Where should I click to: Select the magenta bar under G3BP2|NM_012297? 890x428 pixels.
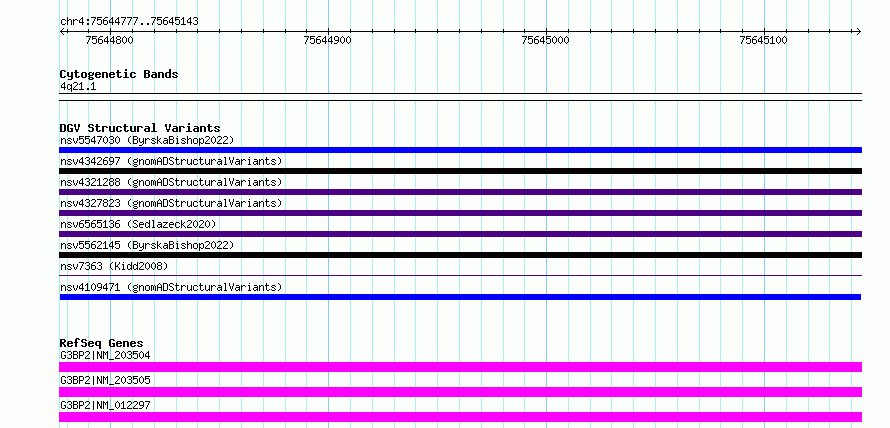pos(460,417)
